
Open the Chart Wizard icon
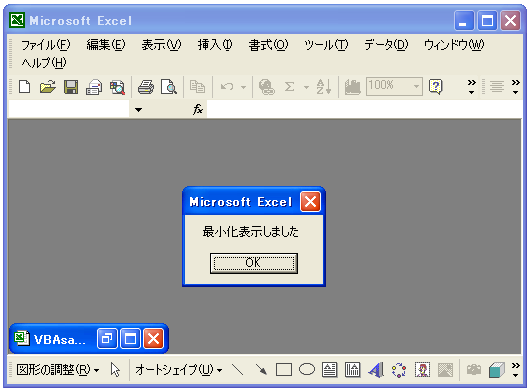click(353, 87)
